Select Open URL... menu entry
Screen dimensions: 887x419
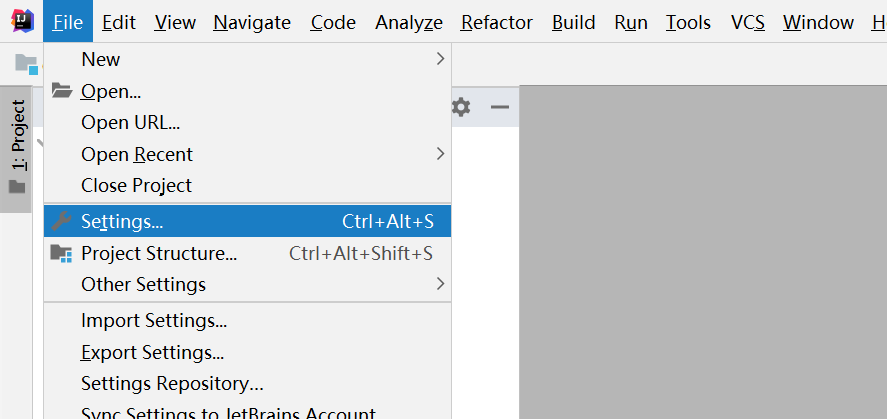247,122
